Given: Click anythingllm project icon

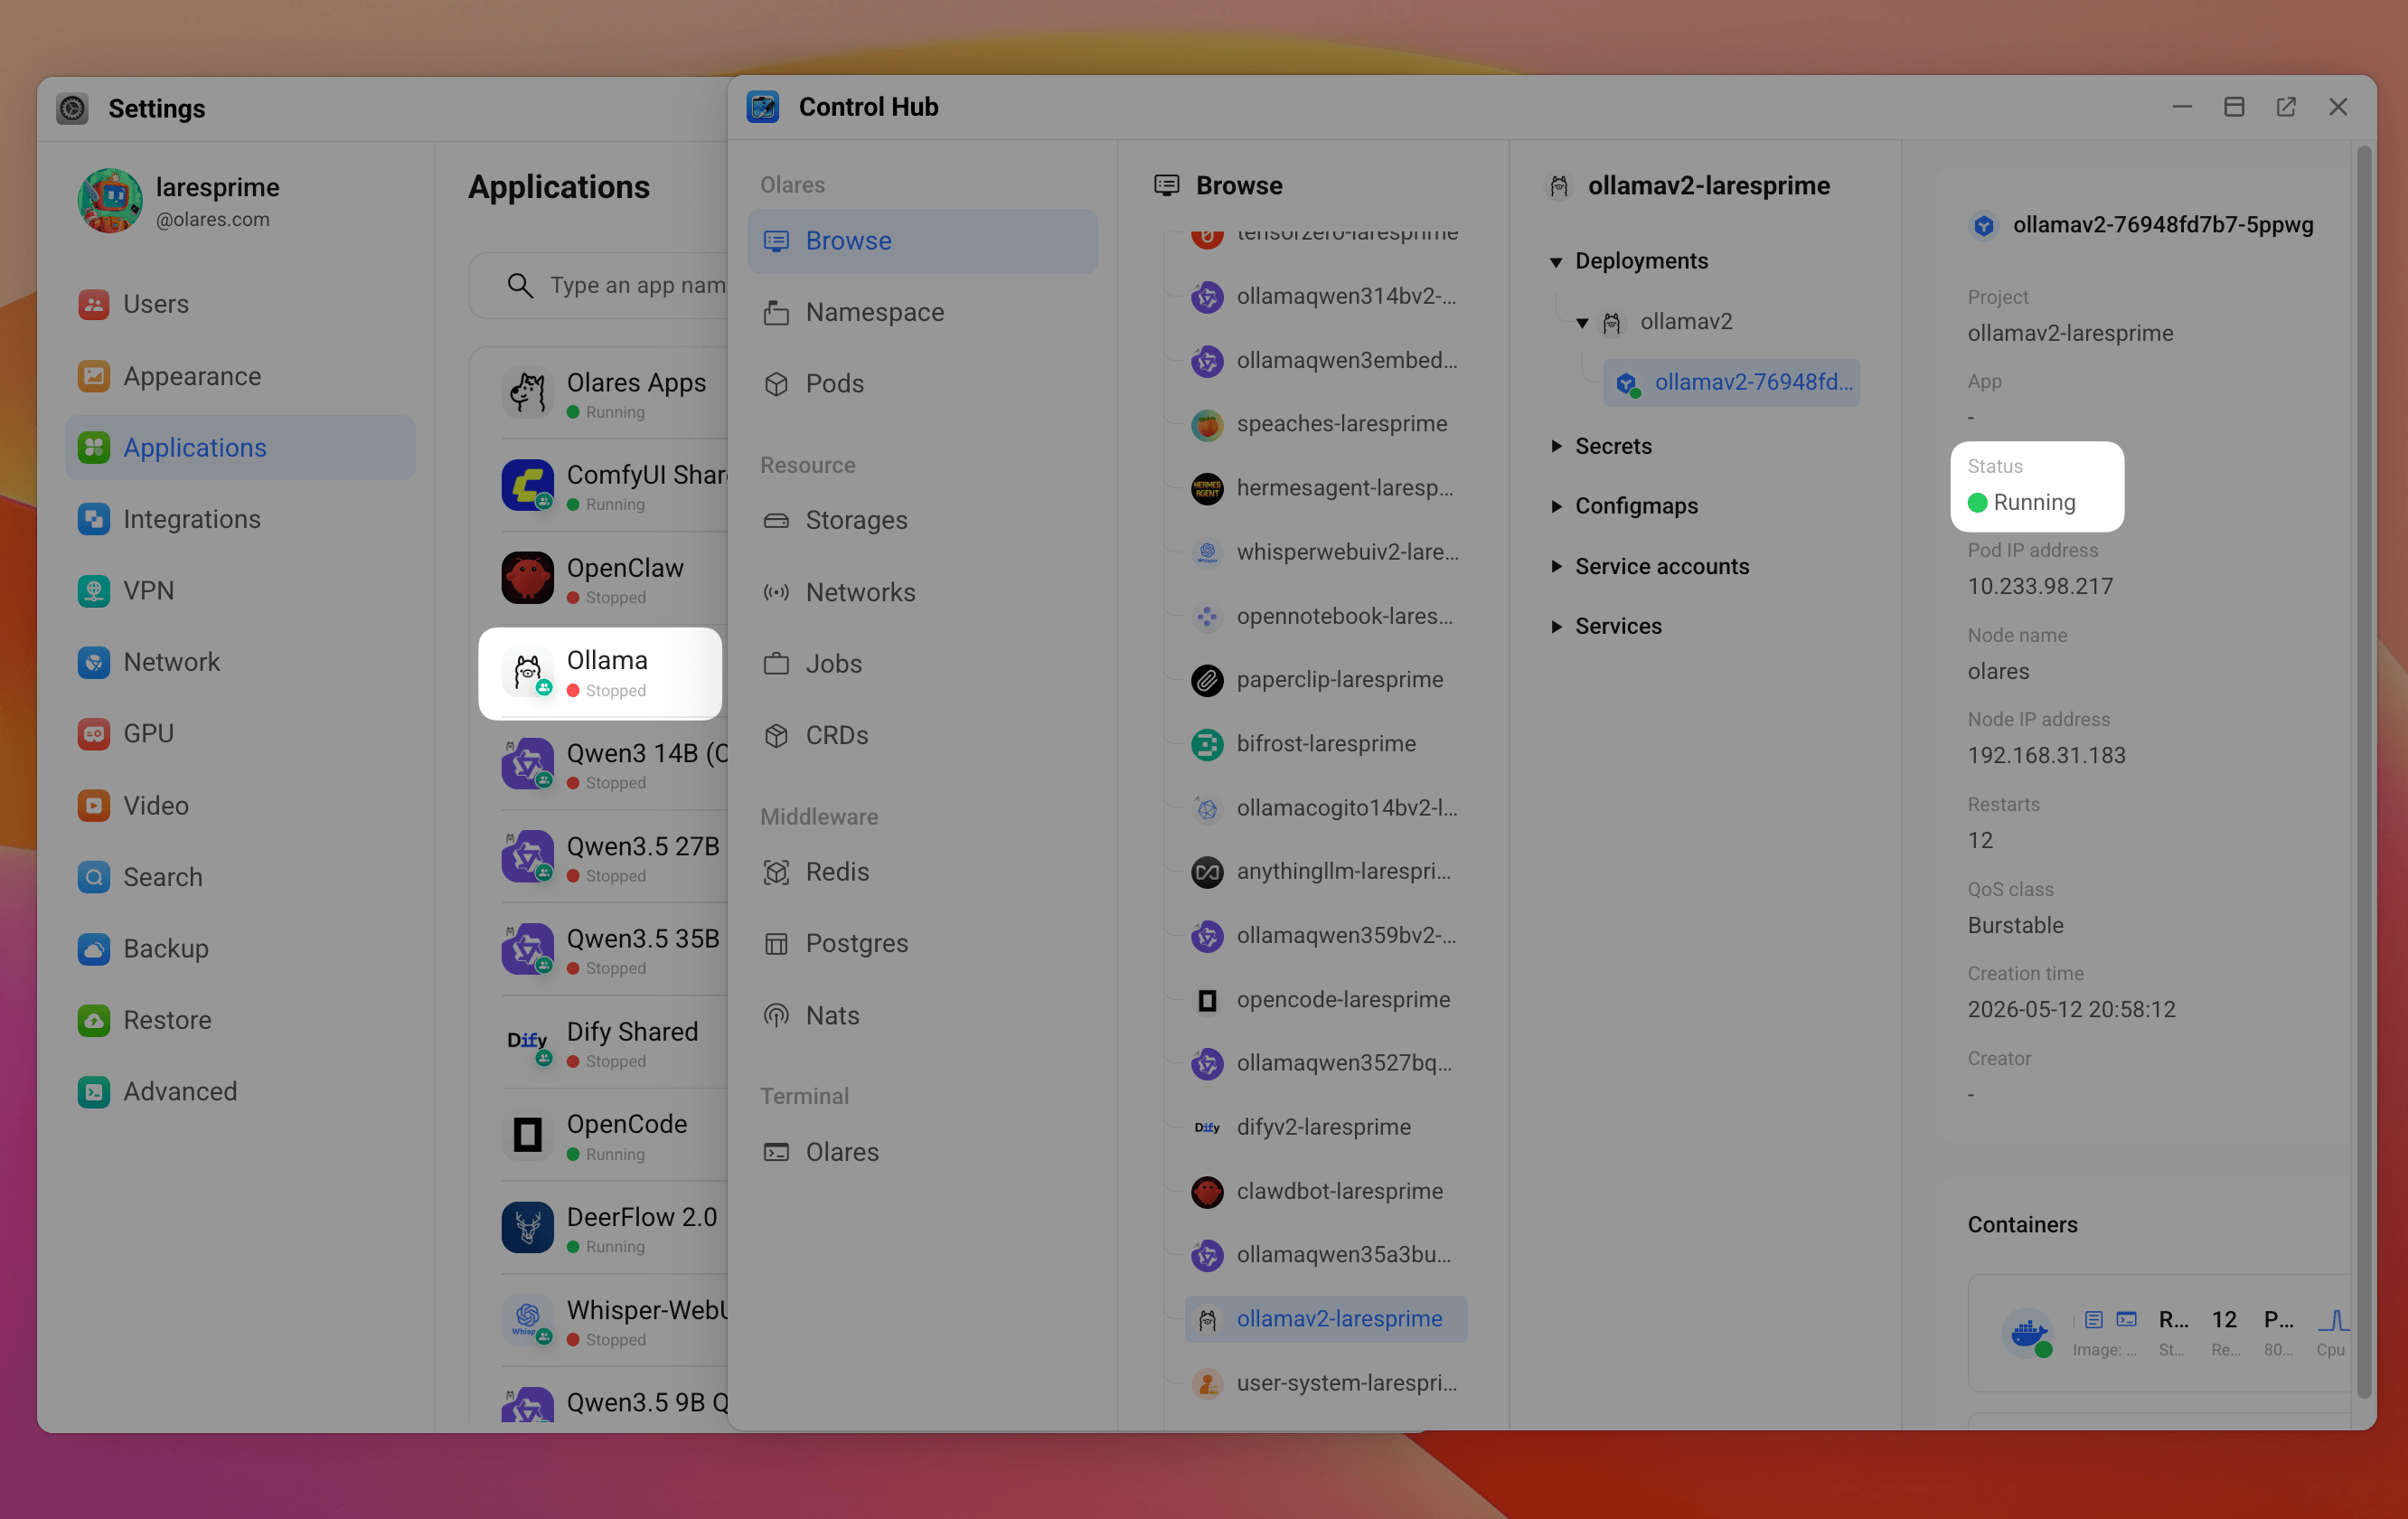Looking at the screenshot, I should 1207,872.
